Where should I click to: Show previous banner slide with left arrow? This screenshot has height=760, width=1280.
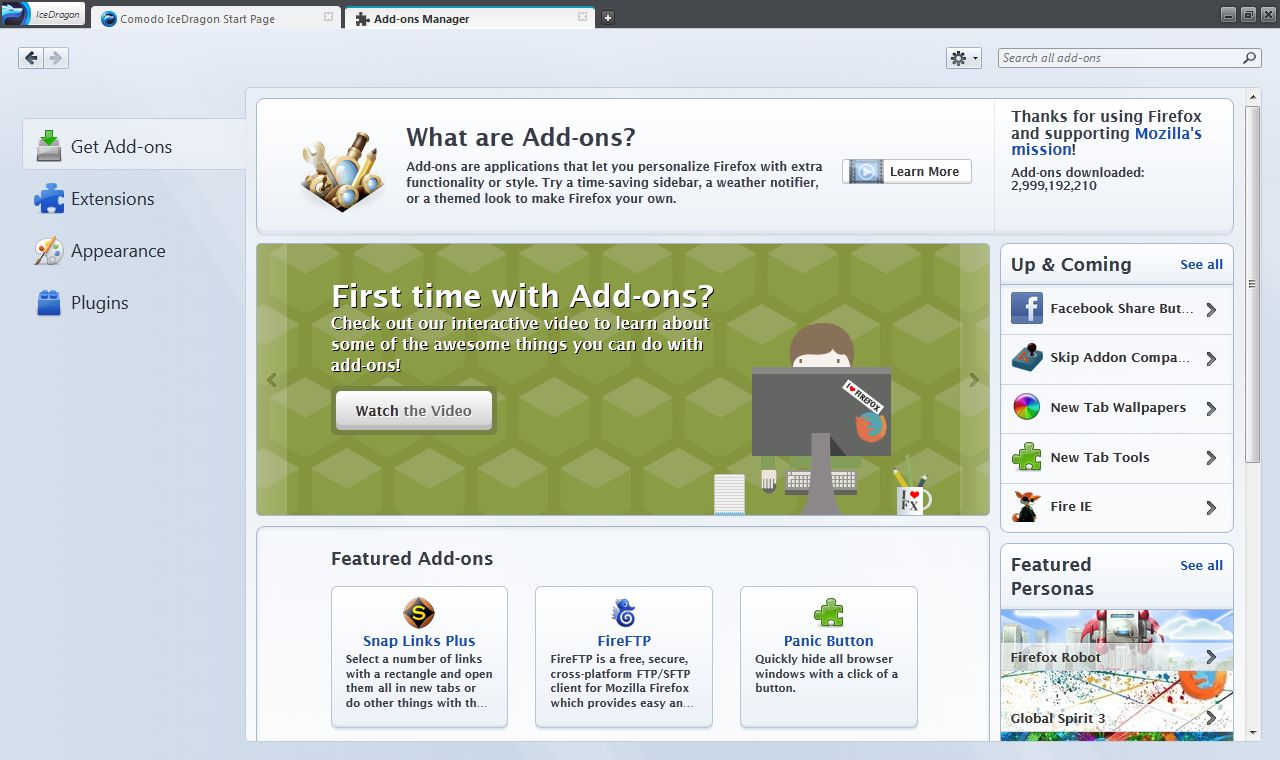coord(271,380)
